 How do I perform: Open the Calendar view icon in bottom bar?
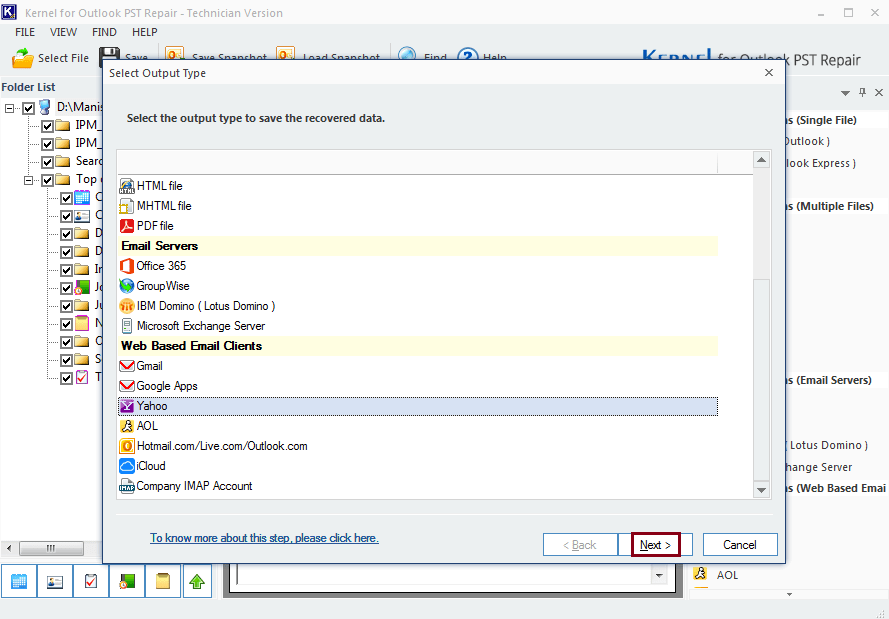[18, 581]
